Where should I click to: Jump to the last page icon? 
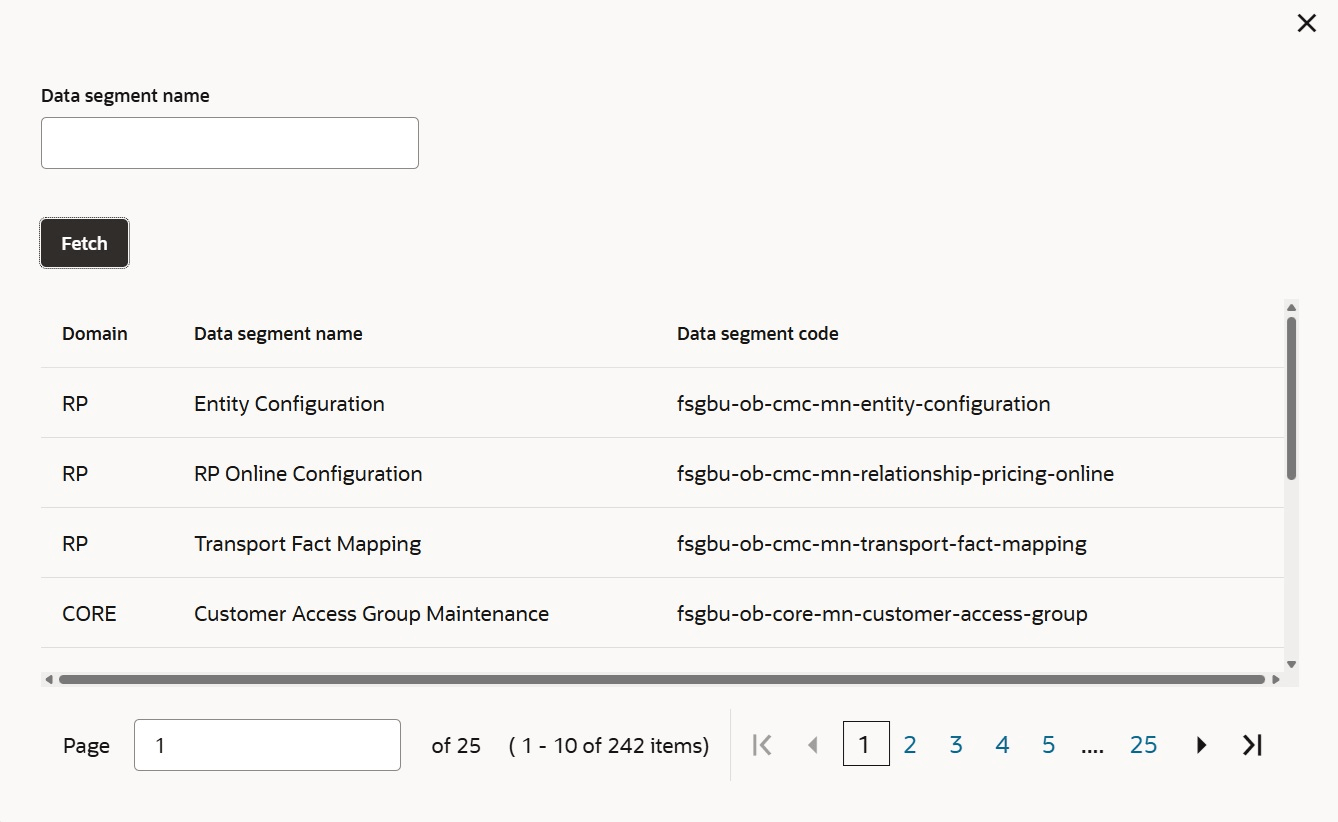(1252, 745)
